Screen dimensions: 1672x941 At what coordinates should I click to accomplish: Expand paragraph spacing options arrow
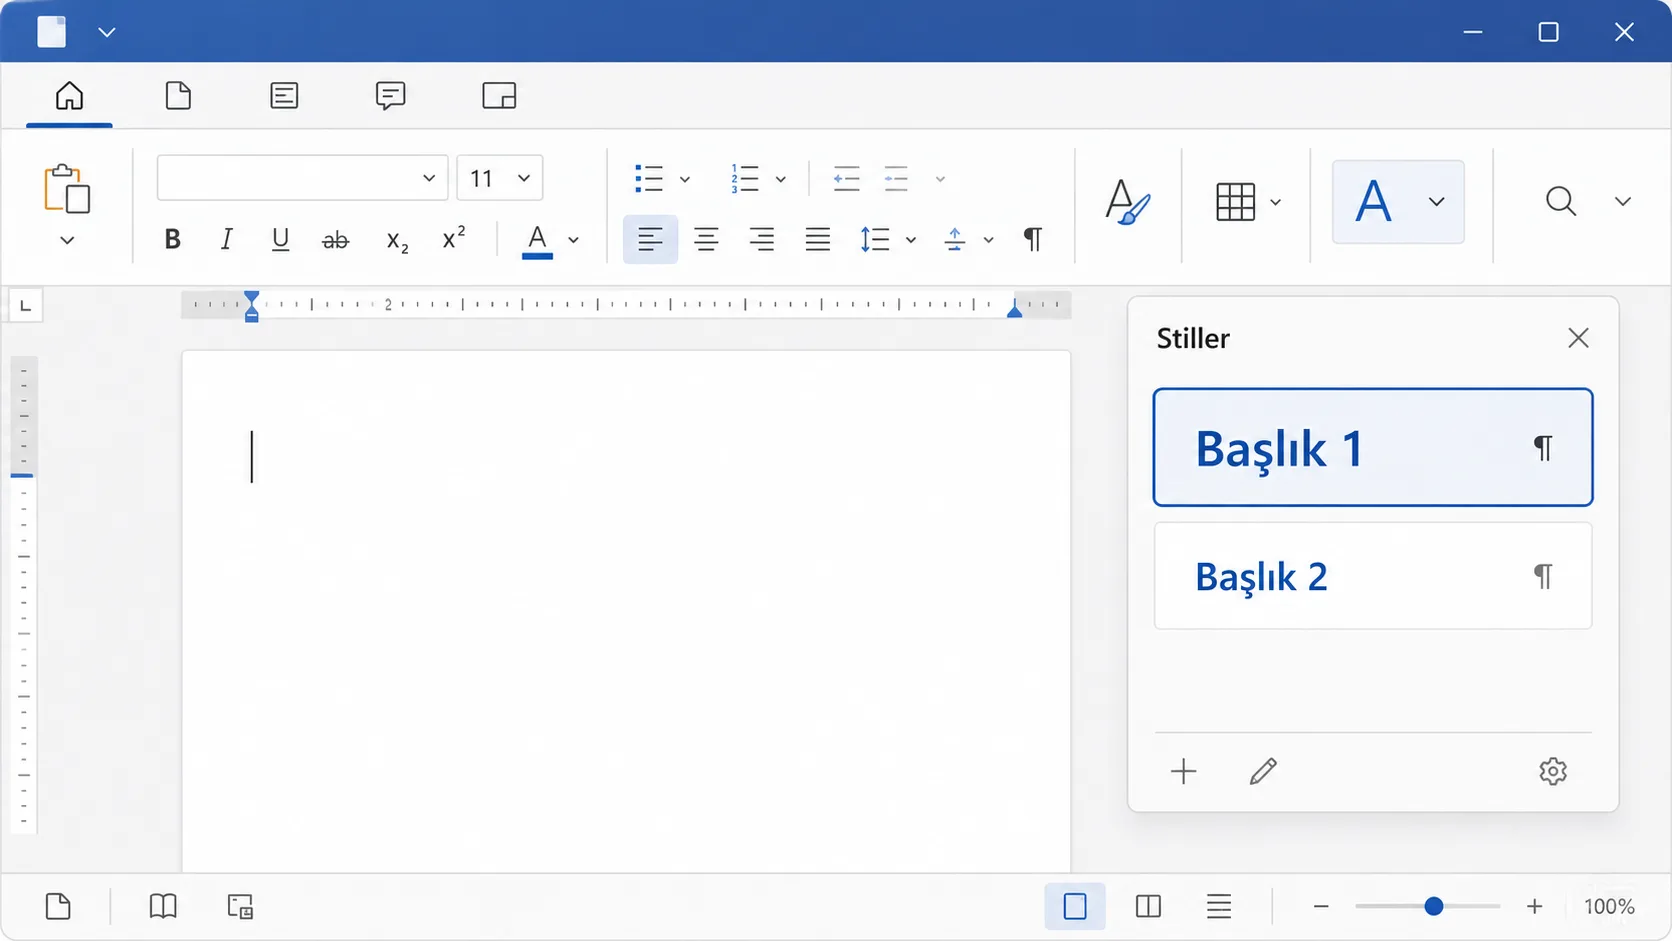[988, 240]
